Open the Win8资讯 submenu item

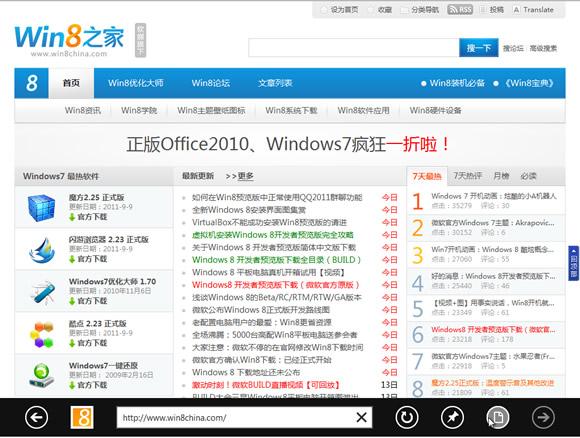[82, 110]
